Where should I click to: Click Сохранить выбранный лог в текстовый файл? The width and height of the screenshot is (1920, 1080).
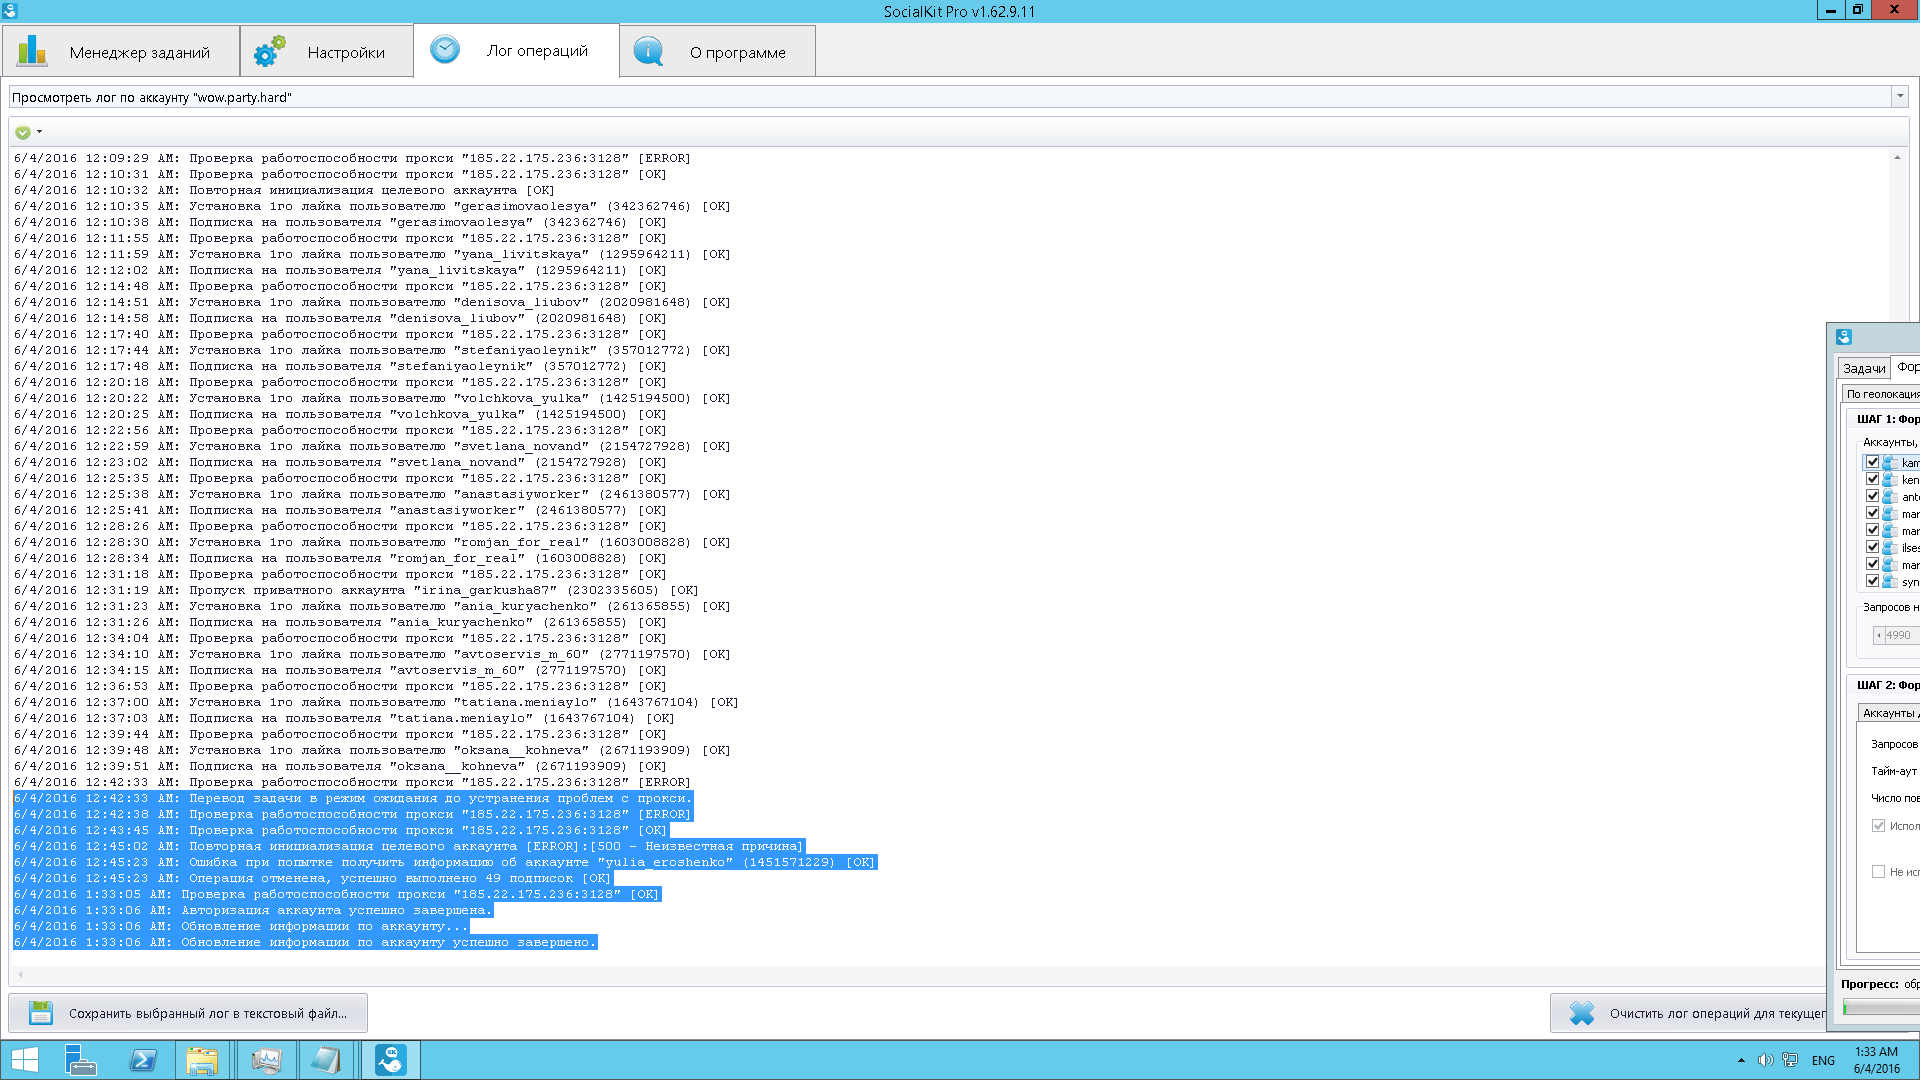pyautogui.click(x=188, y=1013)
